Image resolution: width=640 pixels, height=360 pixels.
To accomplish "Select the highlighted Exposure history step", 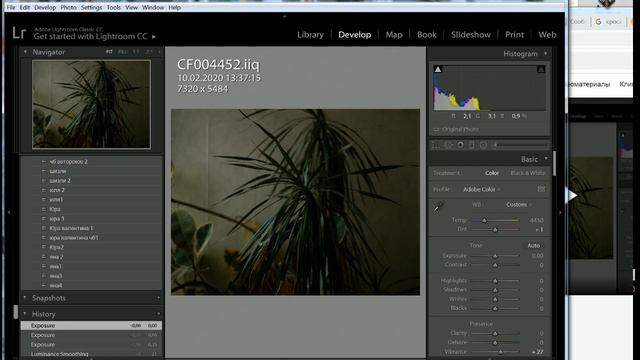I will (x=91, y=325).
